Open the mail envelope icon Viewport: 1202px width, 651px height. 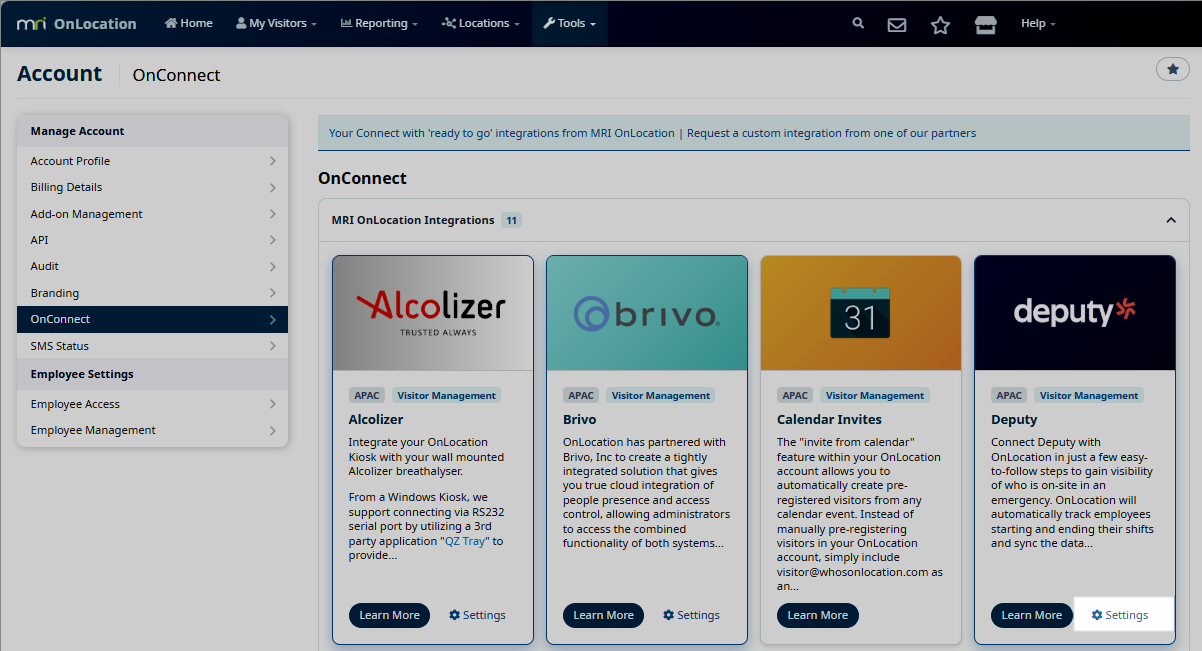tap(897, 25)
